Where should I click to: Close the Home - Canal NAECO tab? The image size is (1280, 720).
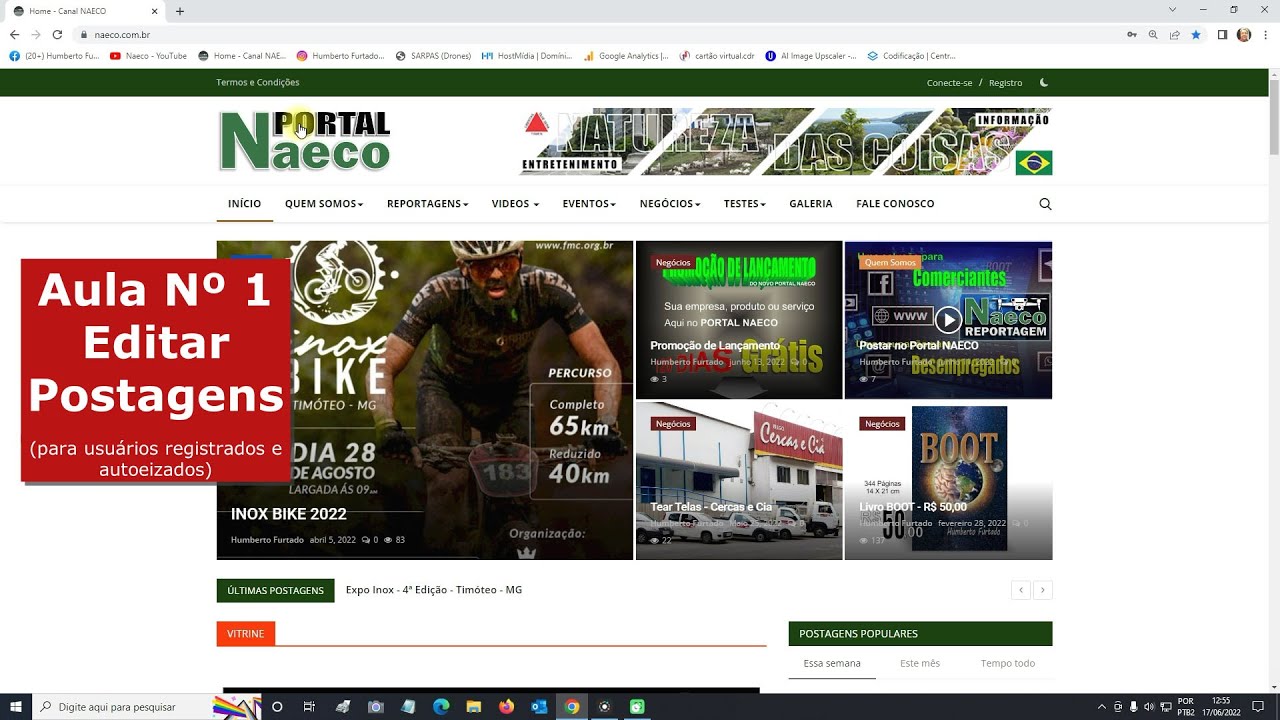click(156, 11)
